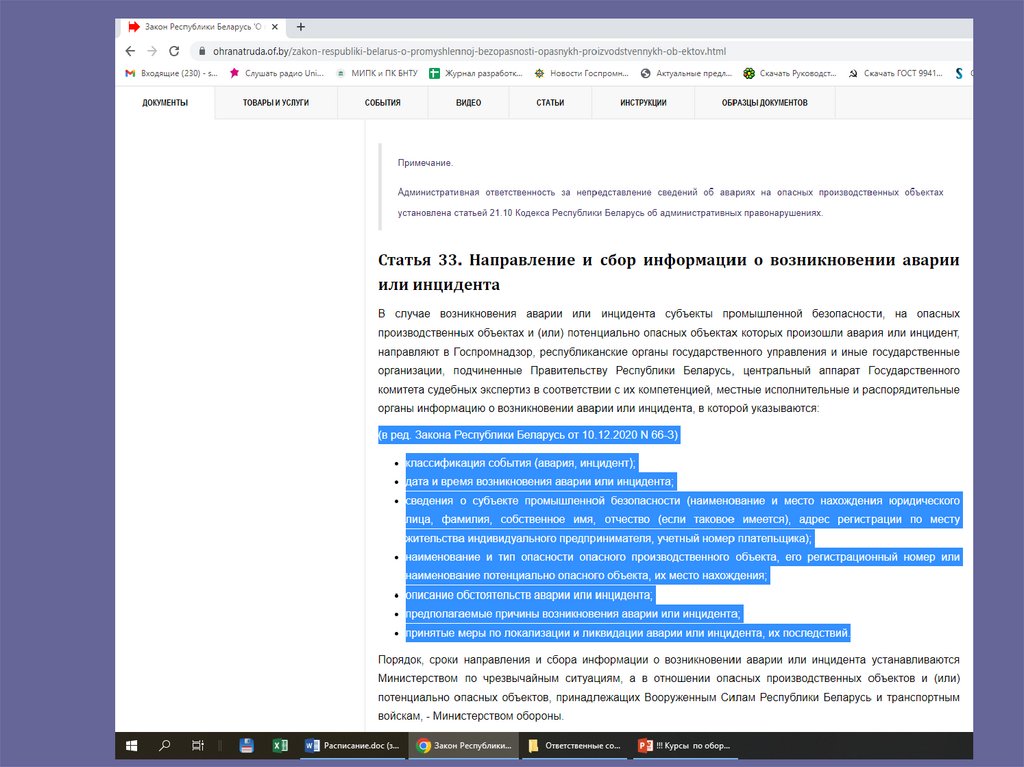Viewport: 1024px width, 767px height.
Task: Switch to Word Расписание.doc window
Action: coord(353,745)
